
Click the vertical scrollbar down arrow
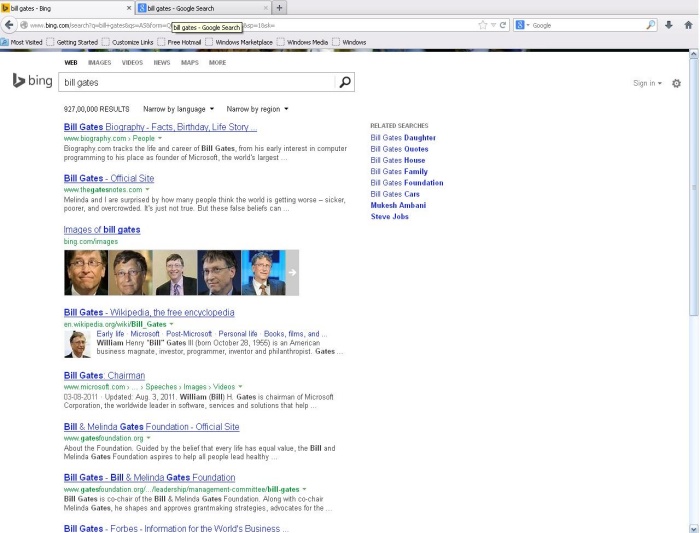[694, 529]
